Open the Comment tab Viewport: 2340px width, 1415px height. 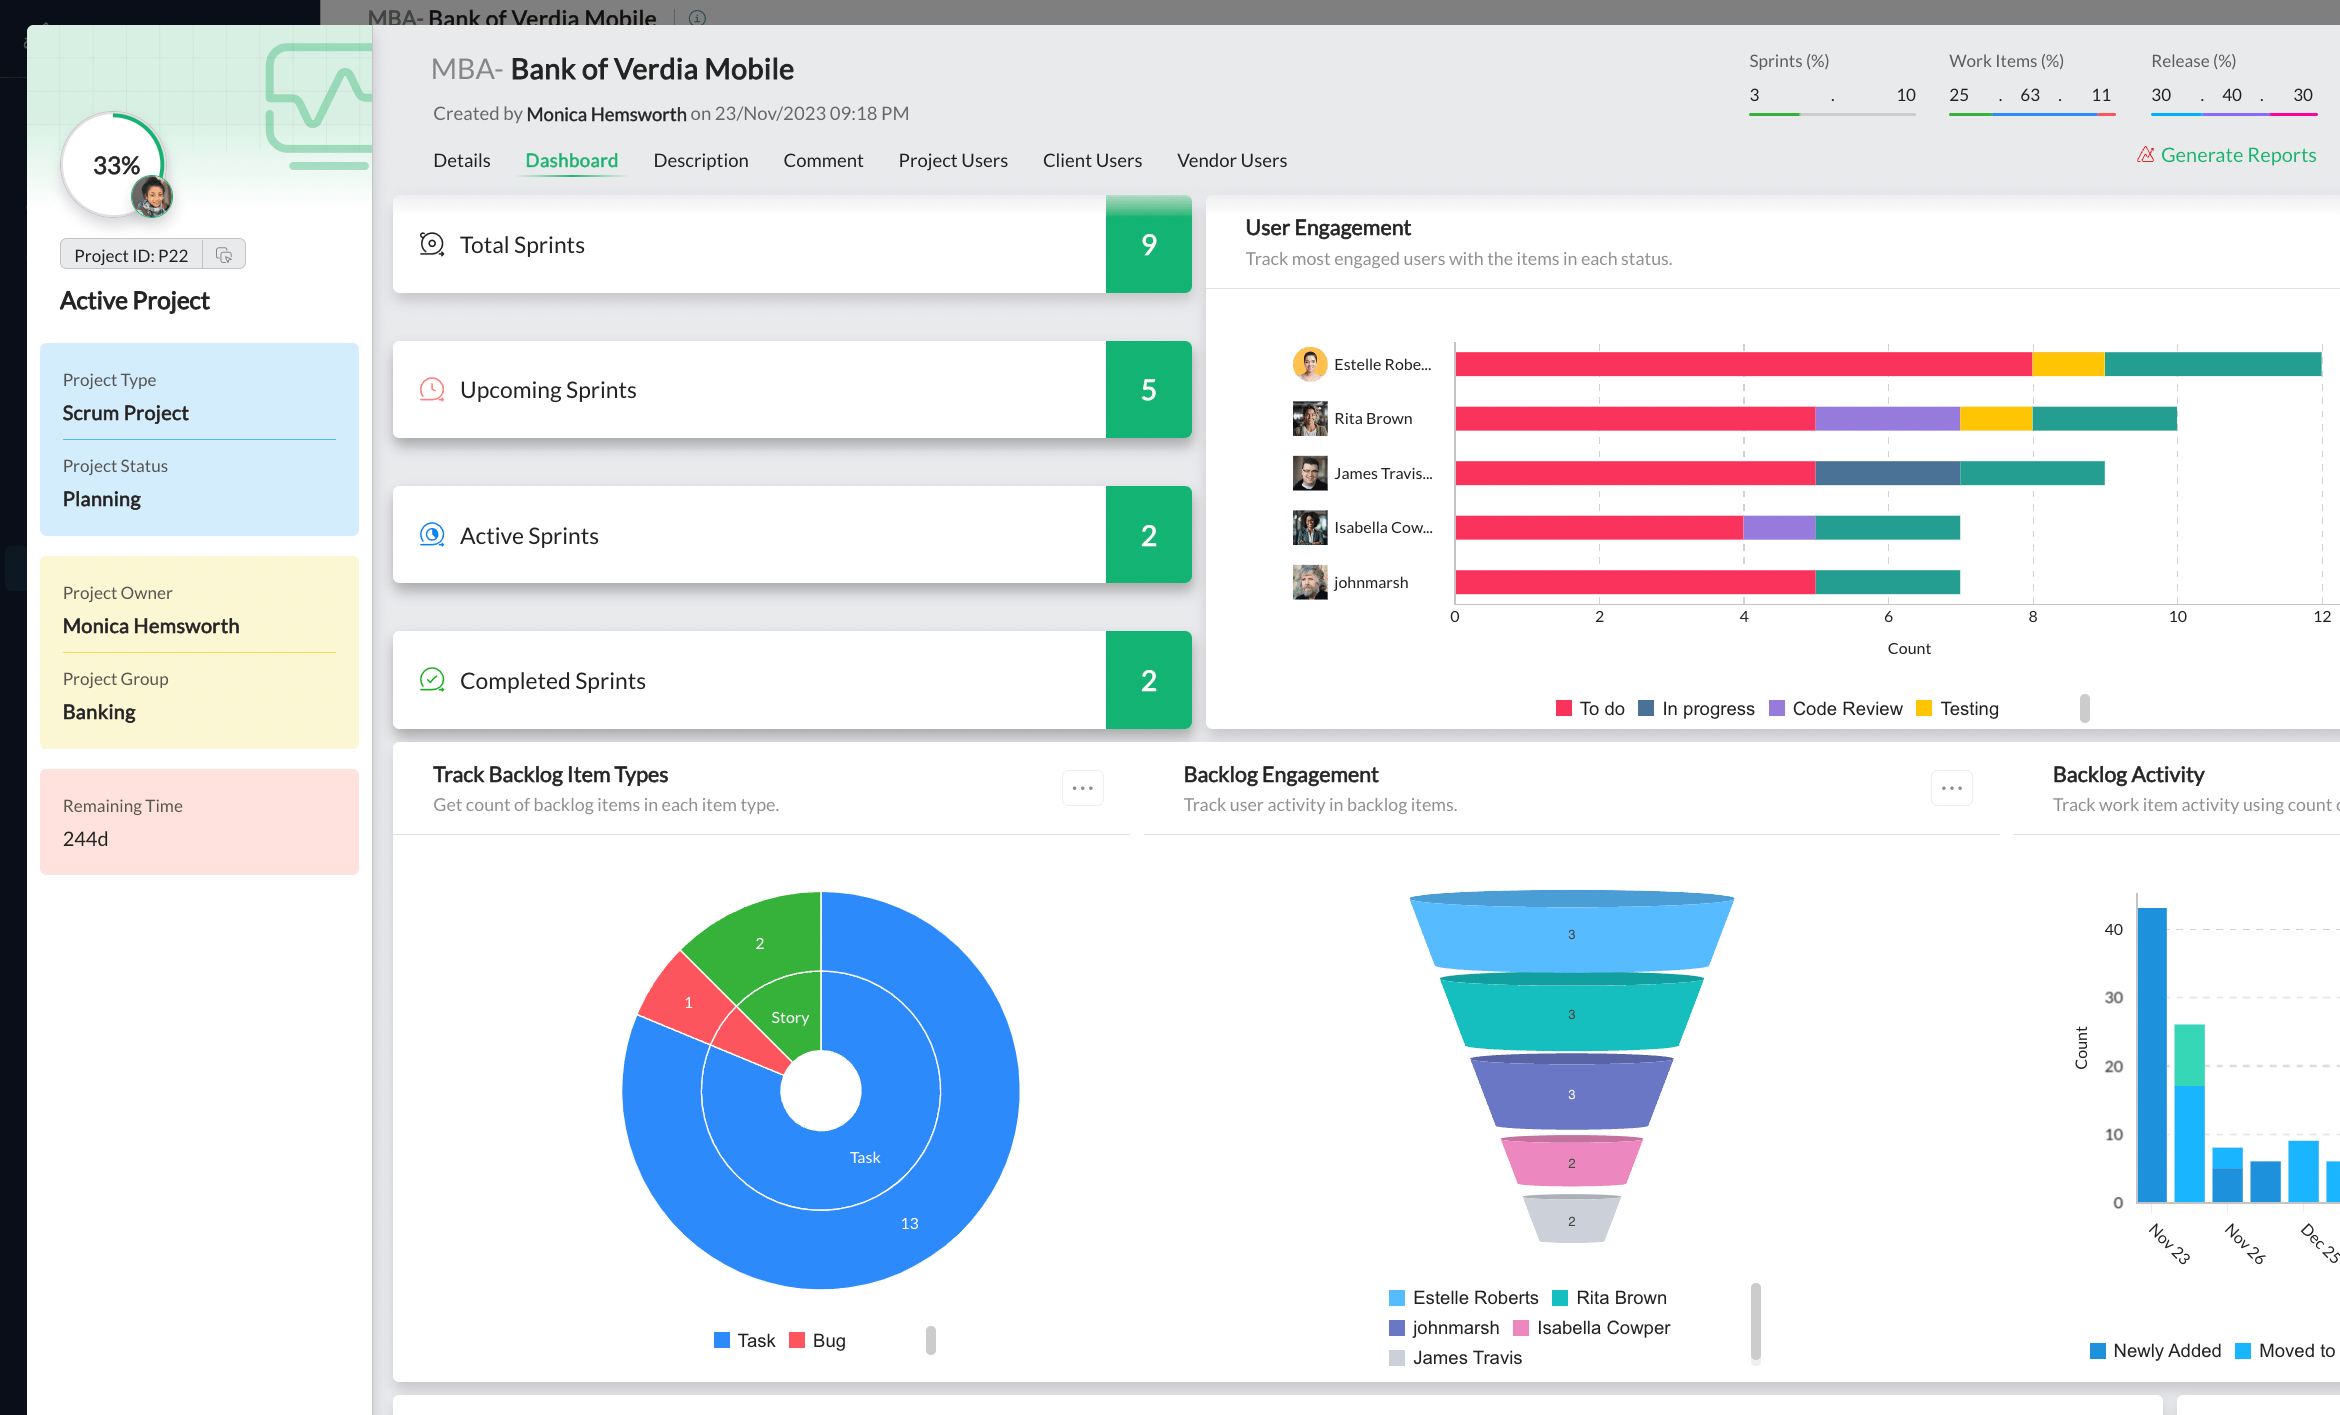tap(822, 160)
